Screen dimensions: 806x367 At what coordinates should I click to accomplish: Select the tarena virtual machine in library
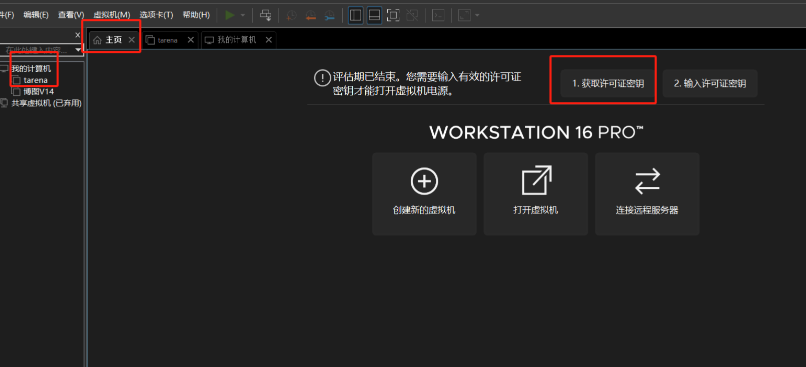point(35,80)
